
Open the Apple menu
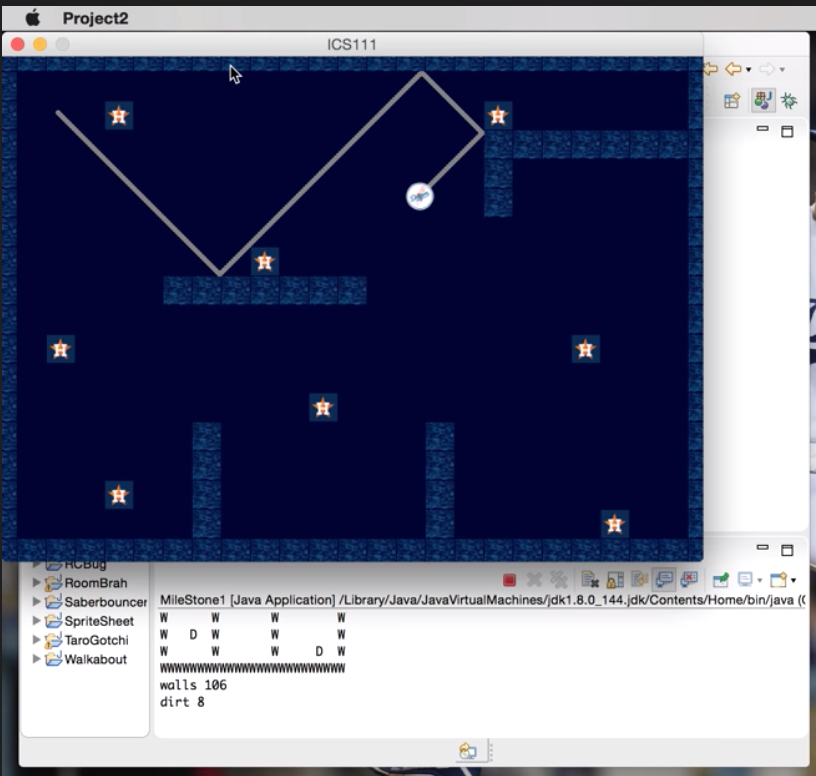pyautogui.click(x=33, y=18)
